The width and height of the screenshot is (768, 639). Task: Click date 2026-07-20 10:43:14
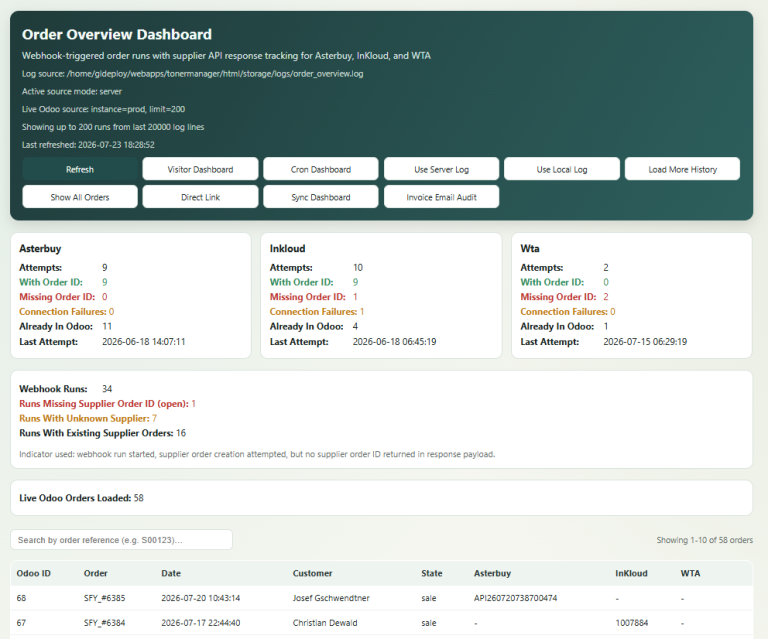click(x=201, y=598)
